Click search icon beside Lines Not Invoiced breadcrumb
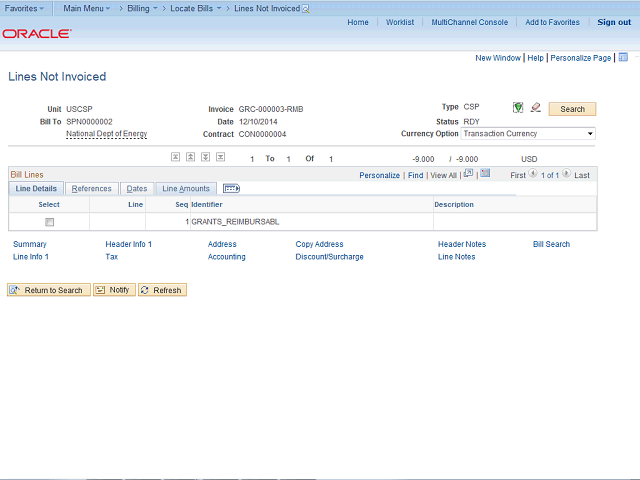The image size is (640, 480). pyautogui.click(x=305, y=9)
